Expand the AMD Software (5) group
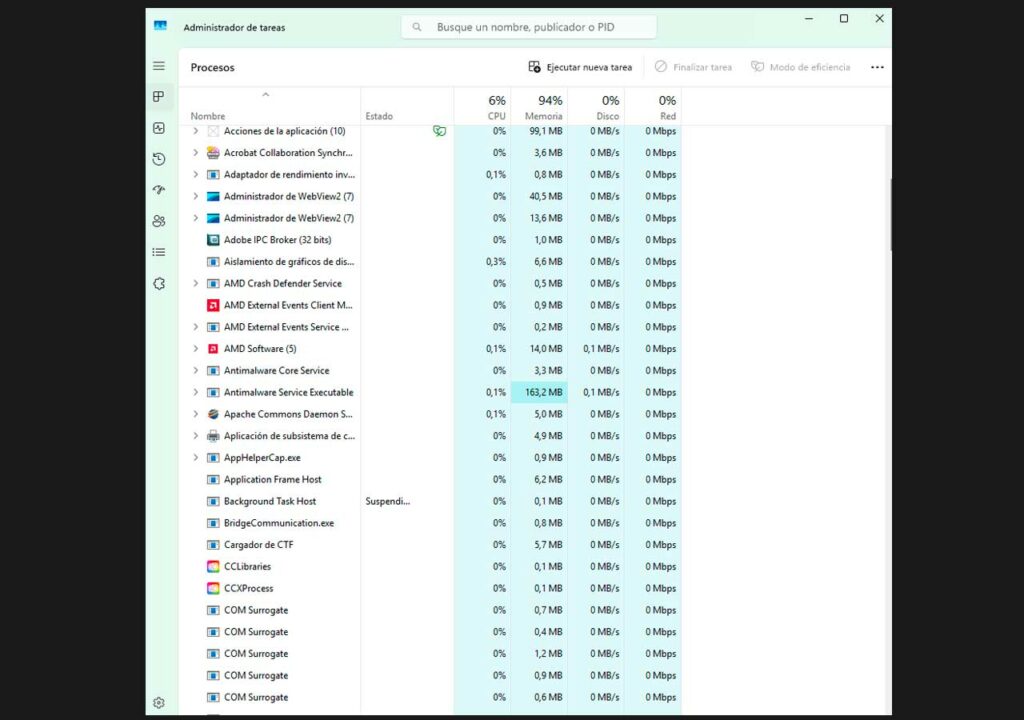The height and width of the screenshot is (720, 1024). click(x=195, y=349)
